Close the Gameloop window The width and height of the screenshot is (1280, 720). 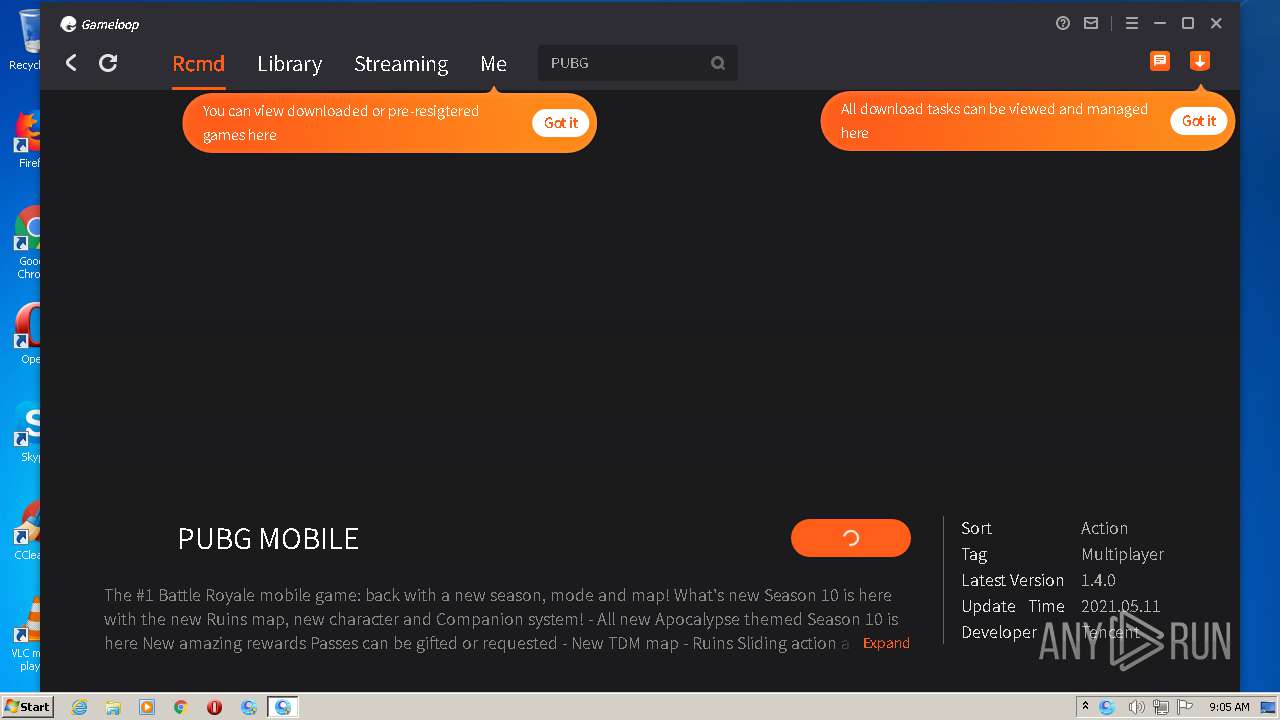[x=1216, y=23]
